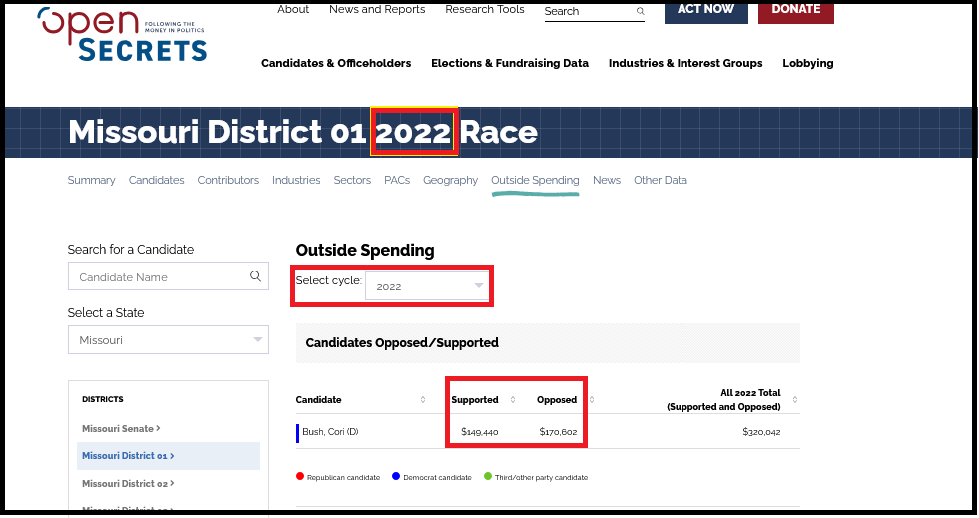This screenshot has width=979, height=518.
Task: Sort table by Supported column arrows
Action: [513, 399]
